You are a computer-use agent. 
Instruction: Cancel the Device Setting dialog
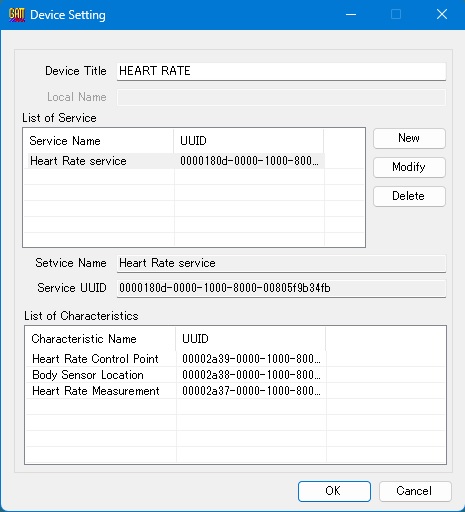(x=415, y=491)
